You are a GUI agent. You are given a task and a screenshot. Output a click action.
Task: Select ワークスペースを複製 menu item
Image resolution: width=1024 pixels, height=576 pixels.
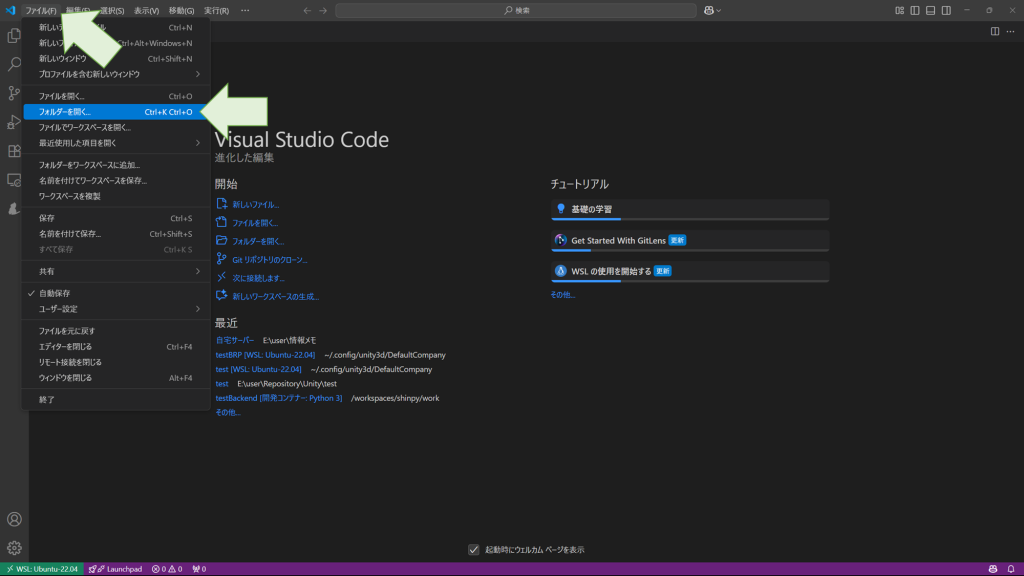[116, 196]
